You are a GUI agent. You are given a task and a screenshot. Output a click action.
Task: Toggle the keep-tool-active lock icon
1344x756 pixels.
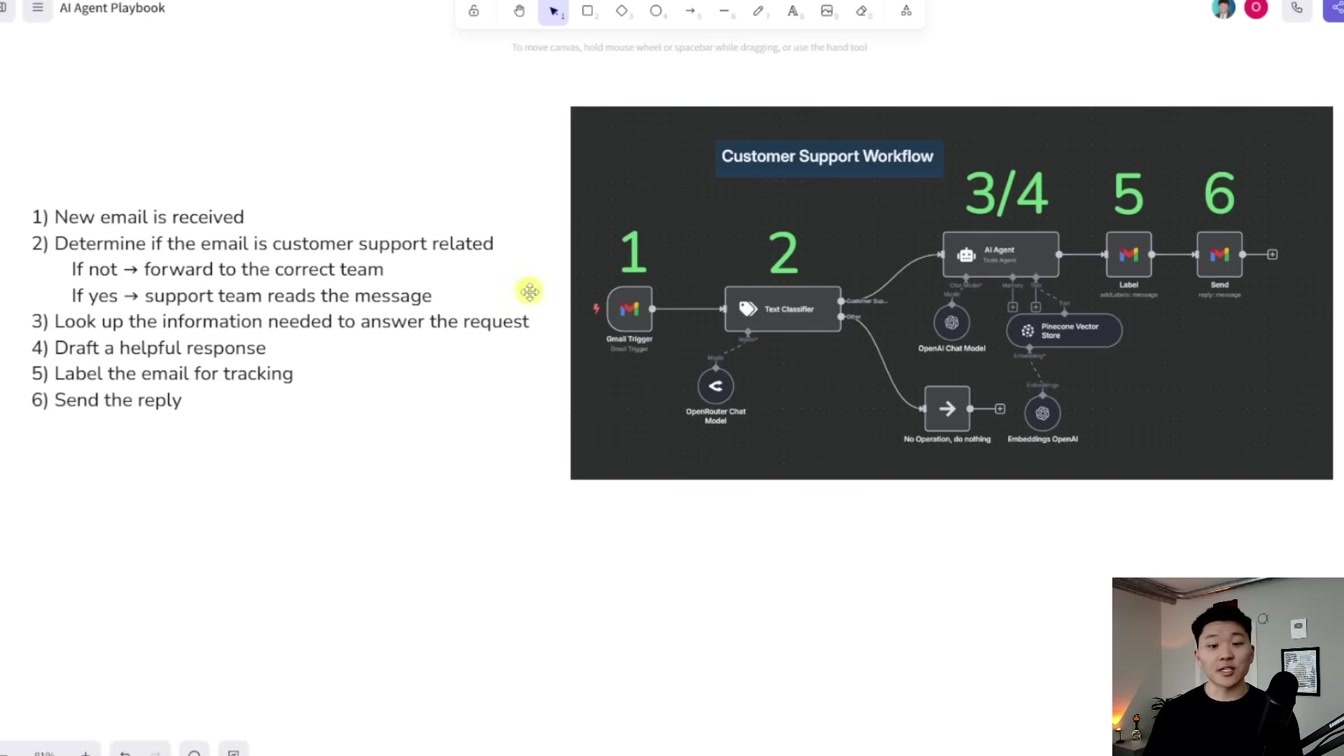tap(474, 11)
